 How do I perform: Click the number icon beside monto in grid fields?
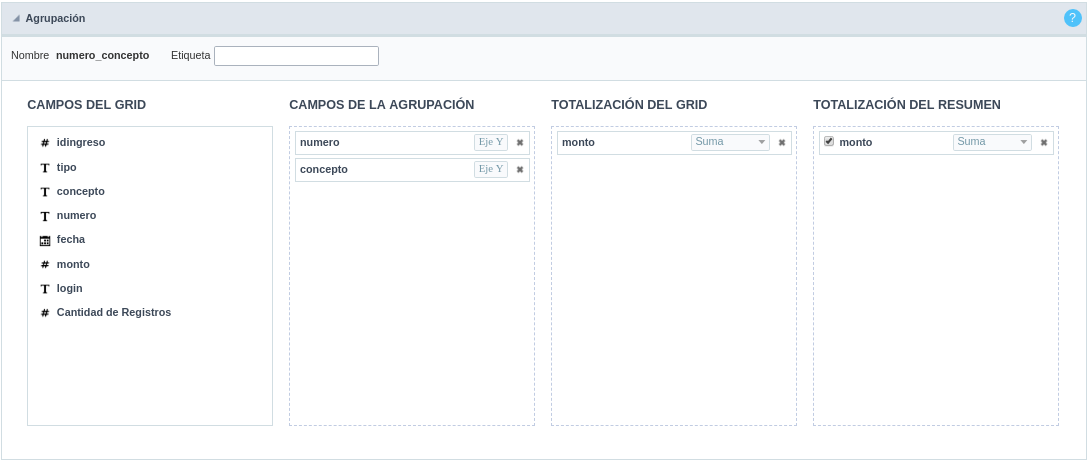coord(44,265)
